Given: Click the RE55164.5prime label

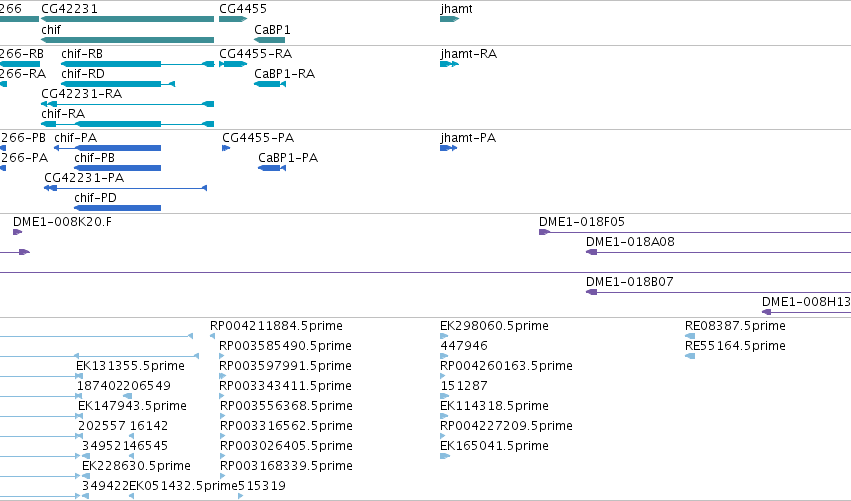Looking at the screenshot, I should pos(735,346).
